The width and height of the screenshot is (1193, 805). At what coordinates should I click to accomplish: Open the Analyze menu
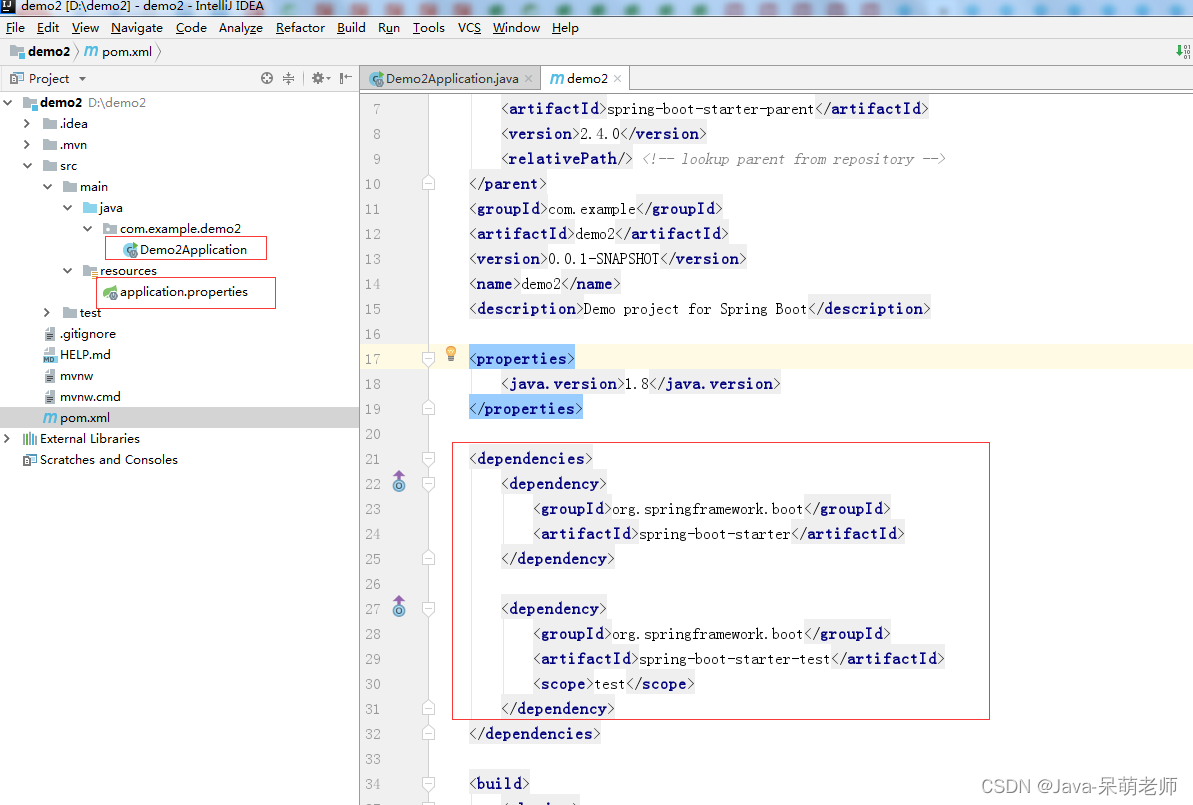(x=240, y=27)
